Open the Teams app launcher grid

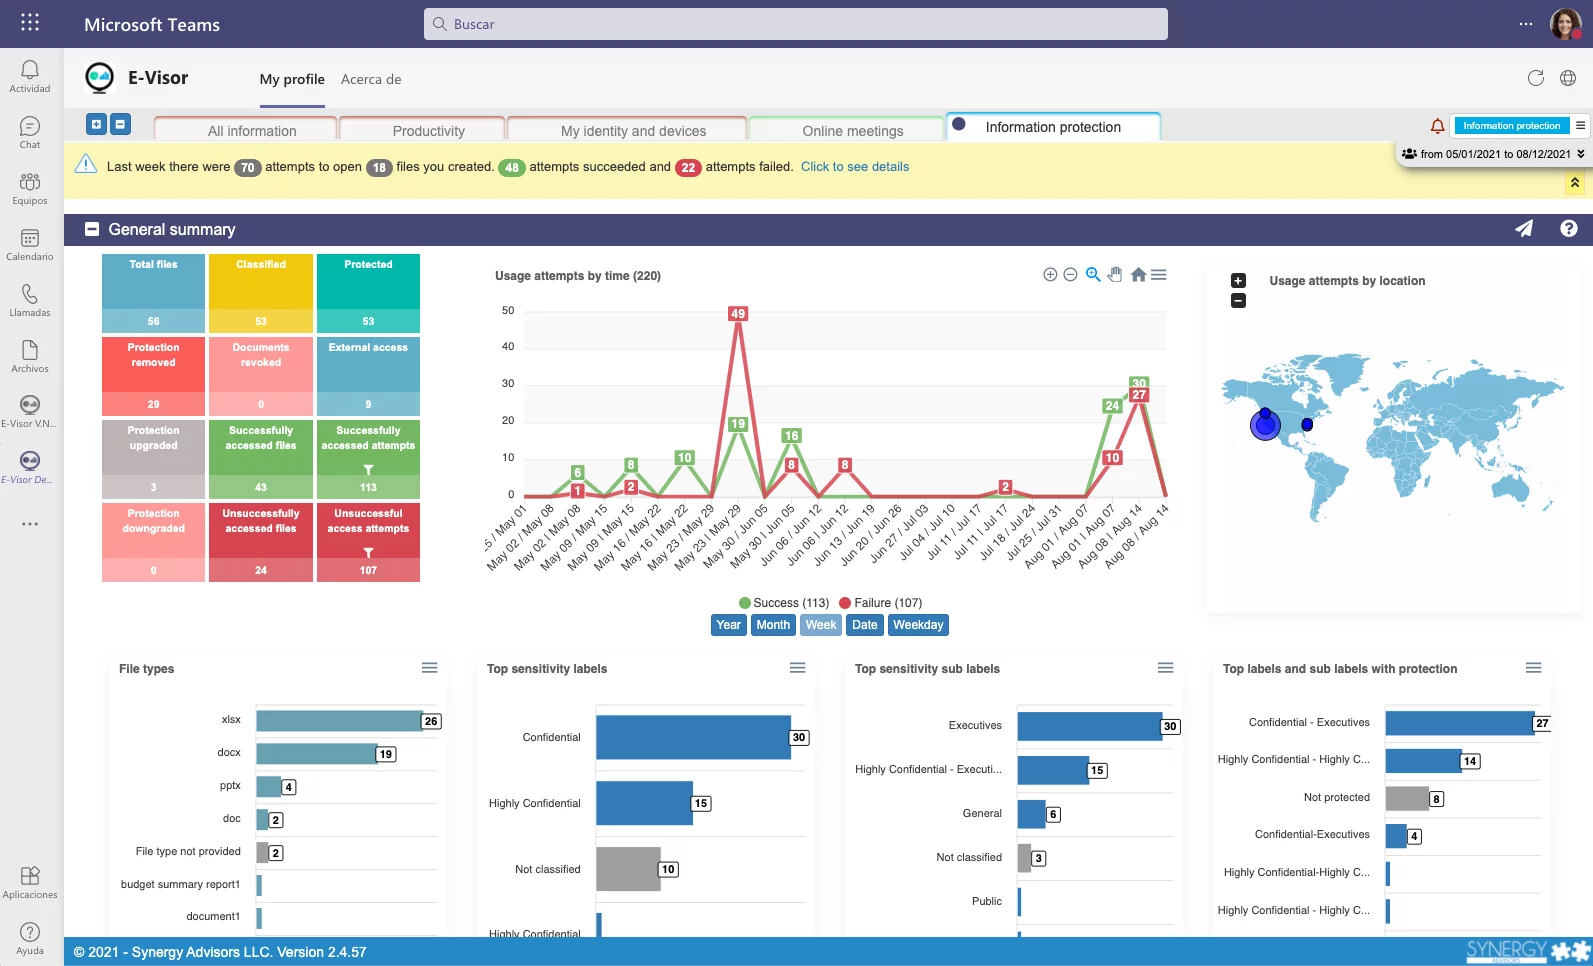pyautogui.click(x=30, y=22)
